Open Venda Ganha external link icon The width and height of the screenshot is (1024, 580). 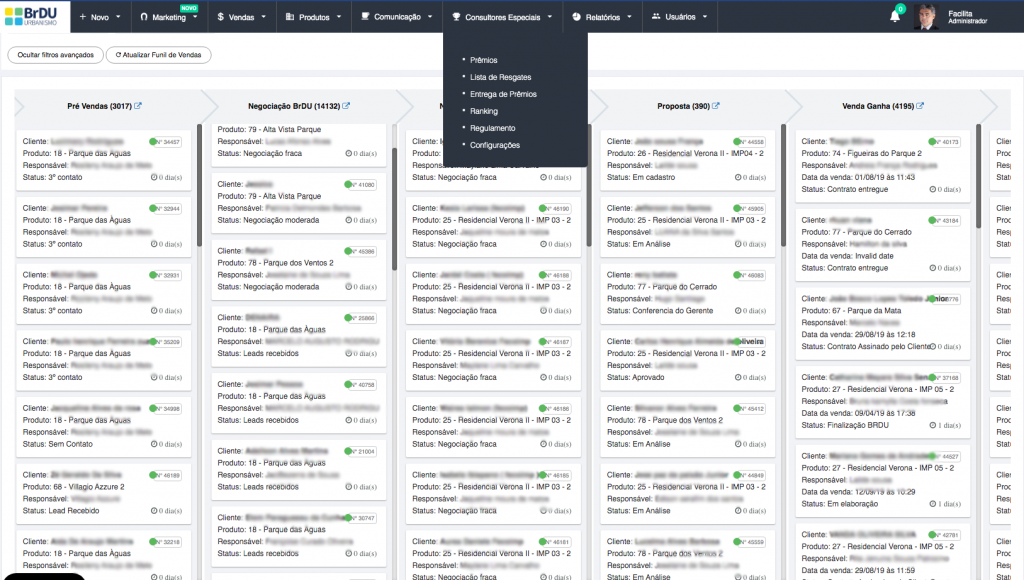pyautogui.click(x=919, y=106)
